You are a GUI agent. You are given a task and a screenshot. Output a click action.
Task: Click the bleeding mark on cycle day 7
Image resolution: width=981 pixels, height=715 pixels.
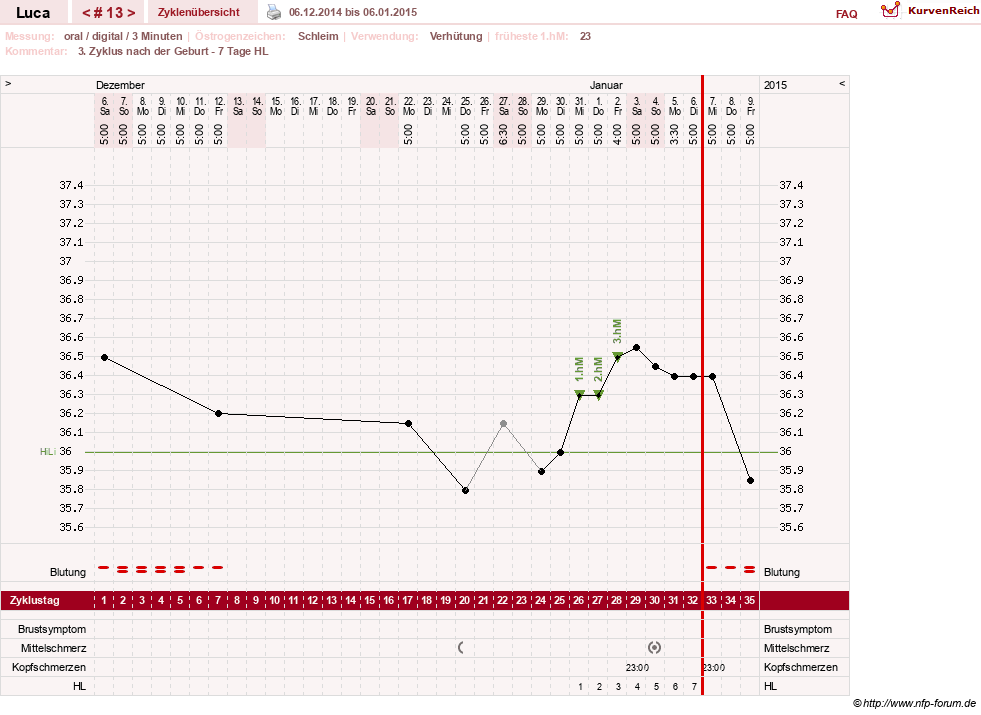pos(218,567)
